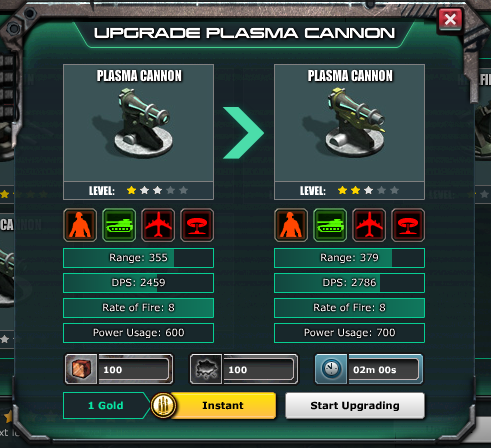Click the clock icon beside 02m 00s
This screenshot has width=491, height=448.
pos(331,369)
